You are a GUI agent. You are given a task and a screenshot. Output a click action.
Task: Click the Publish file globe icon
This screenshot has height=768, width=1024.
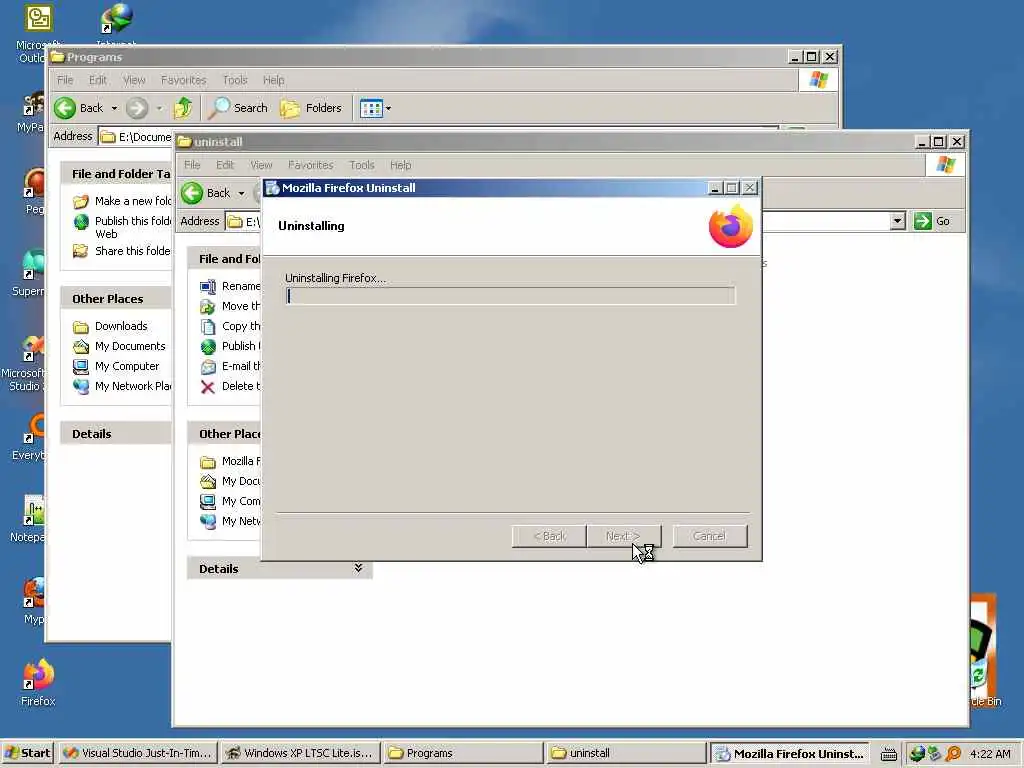(x=208, y=346)
